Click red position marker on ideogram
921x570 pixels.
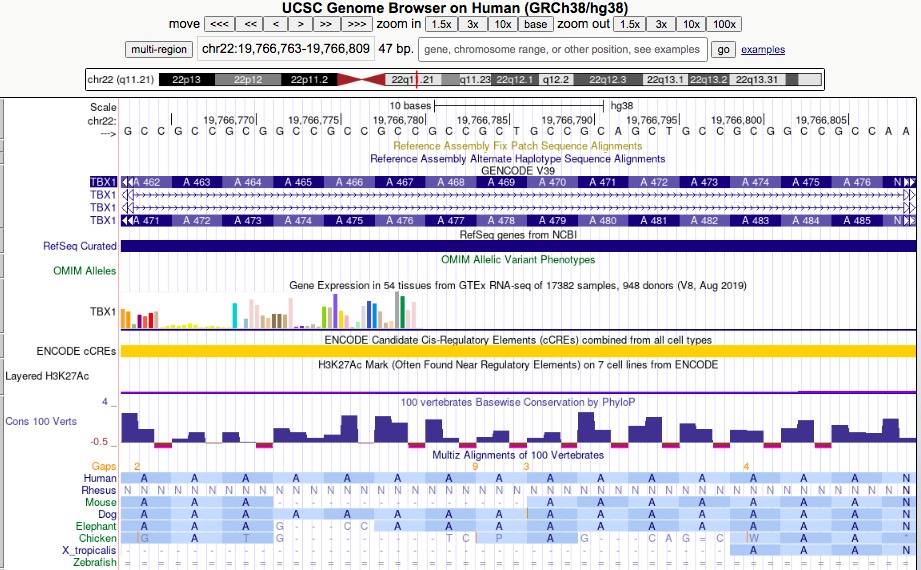click(x=416, y=79)
